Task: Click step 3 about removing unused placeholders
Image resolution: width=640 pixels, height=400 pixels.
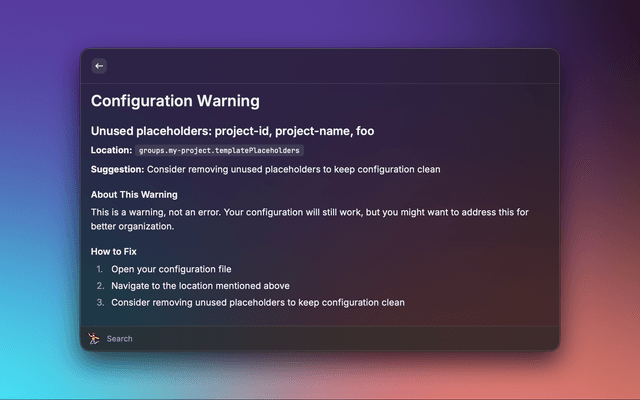Action: 257,302
